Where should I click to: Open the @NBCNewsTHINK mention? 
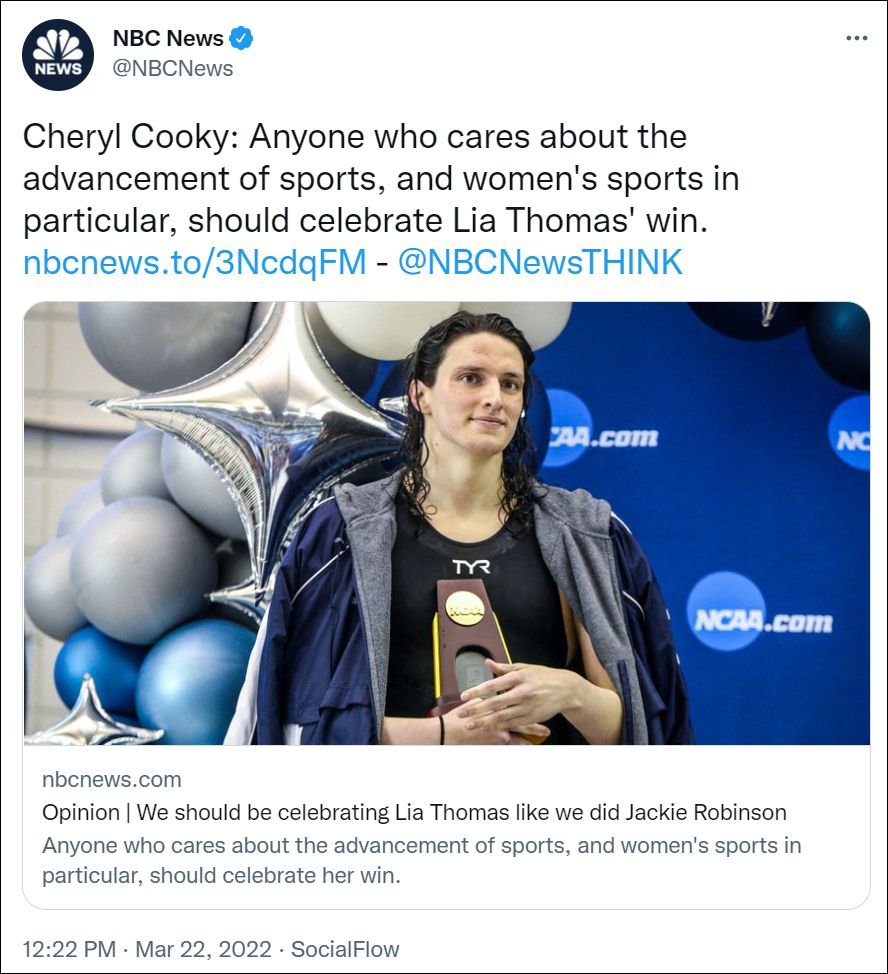540,262
